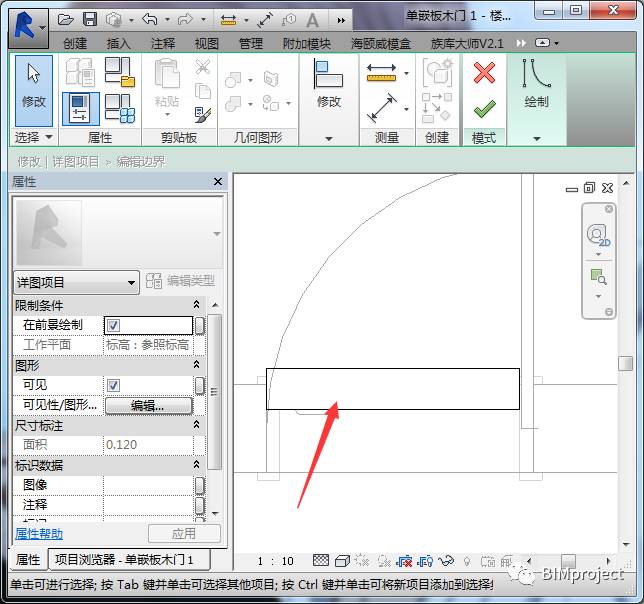Click the Reveal Hidden Elements bulb icon
The width and height of the screenshot is (644, 604).
pyautogui.click(x=467, y=561)
